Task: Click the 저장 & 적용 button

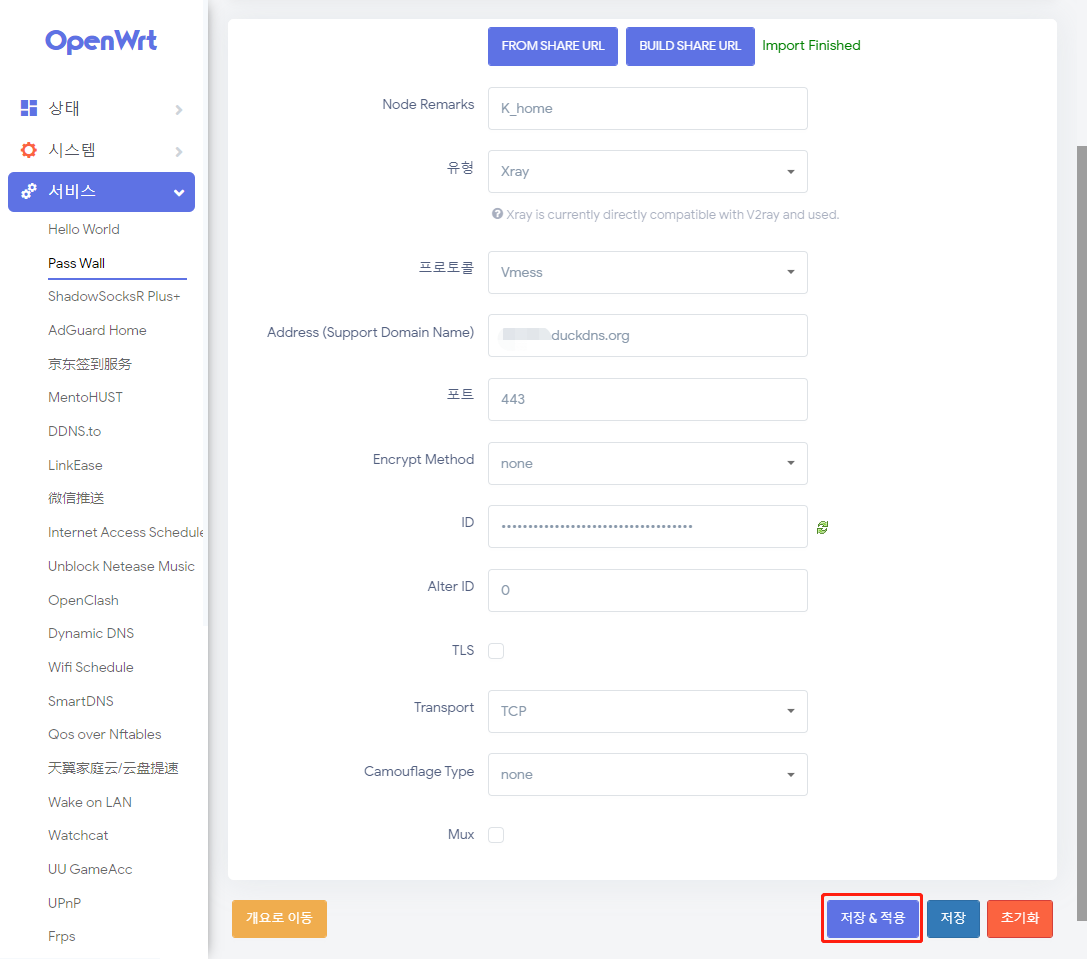Action: (x=873, y=918)
